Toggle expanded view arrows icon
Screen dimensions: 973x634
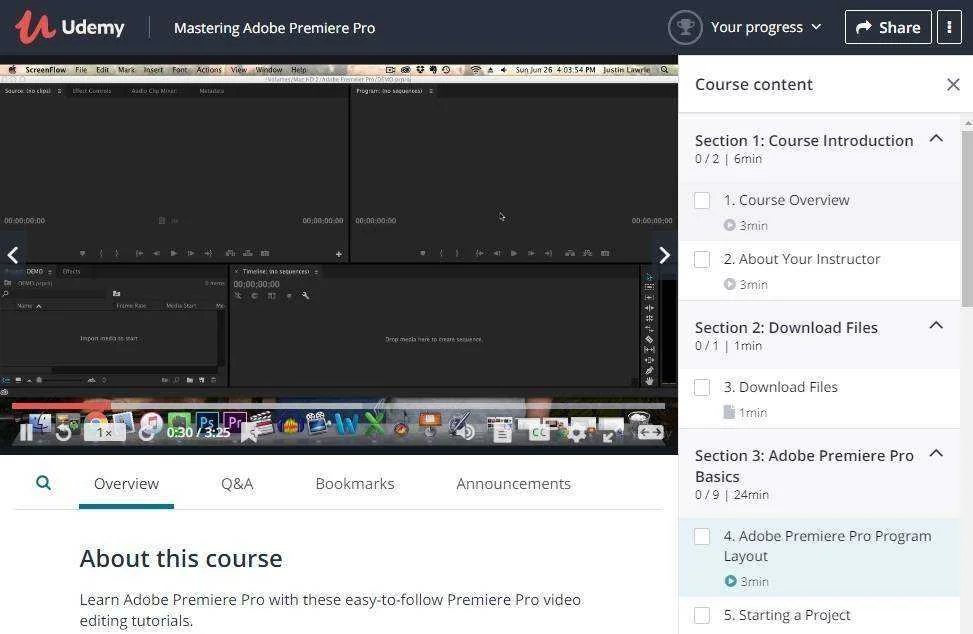coord(650,433)
